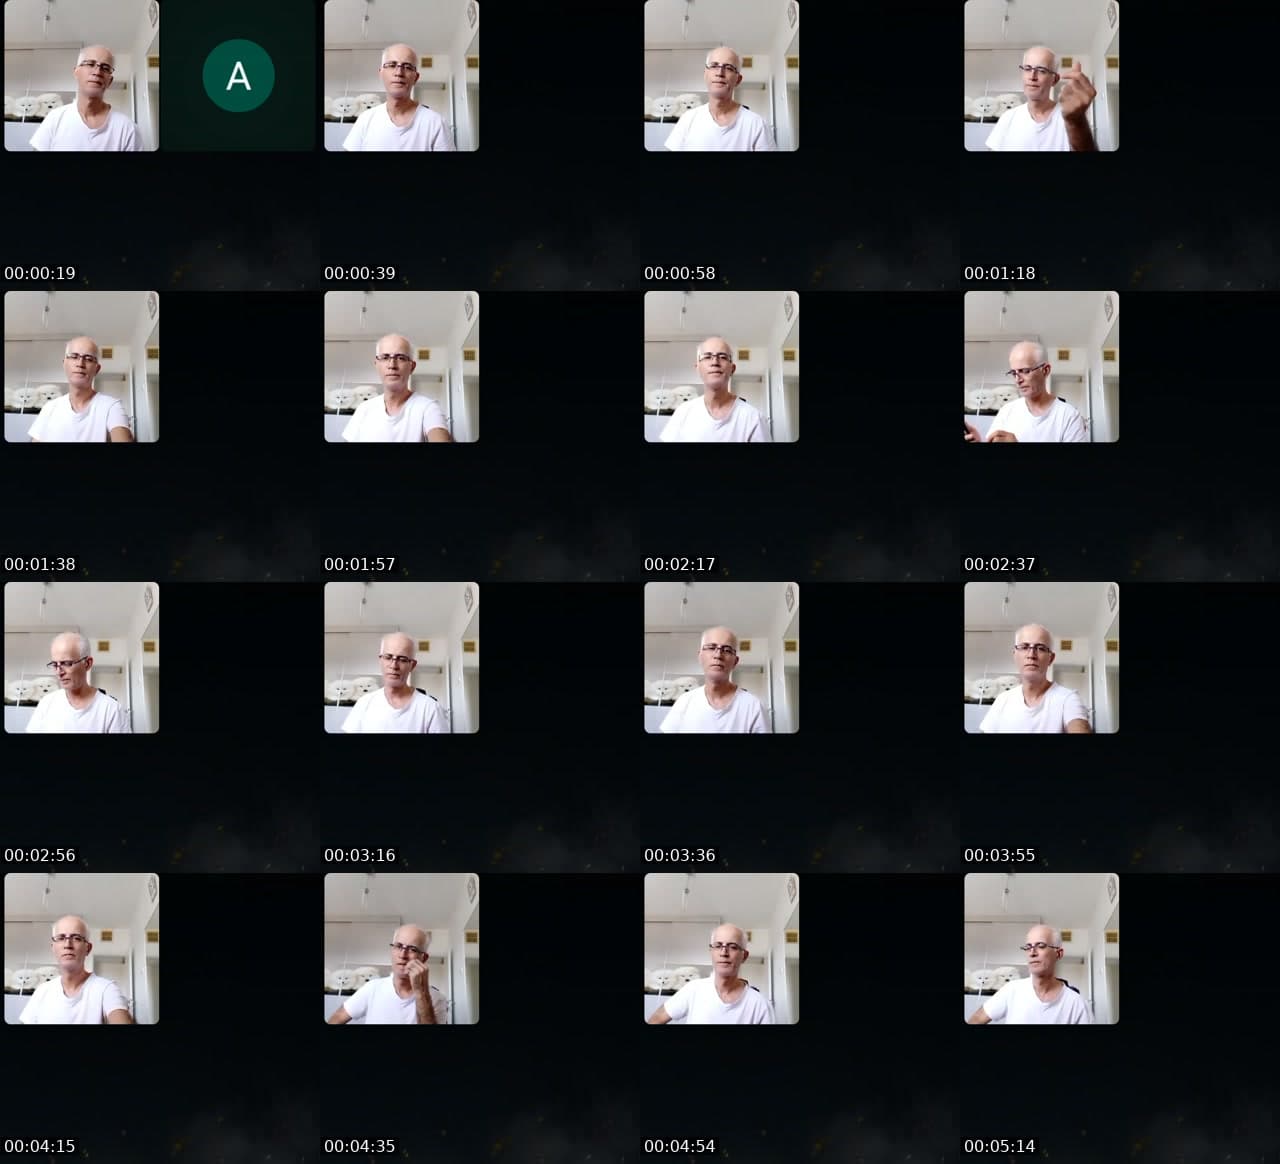Viewport: 1280px width, 1164px height.
Task: Open the video thumbnail at 00:03:36
Action: pos(721,657)
